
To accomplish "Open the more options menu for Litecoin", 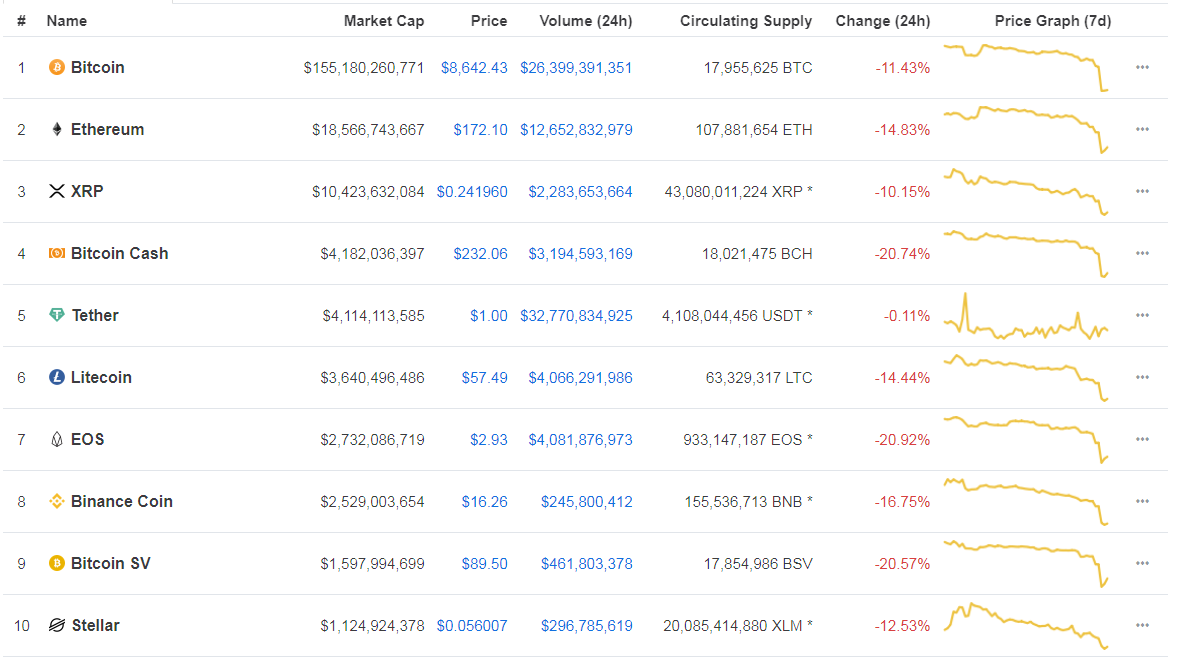I will pos(1142,377).
